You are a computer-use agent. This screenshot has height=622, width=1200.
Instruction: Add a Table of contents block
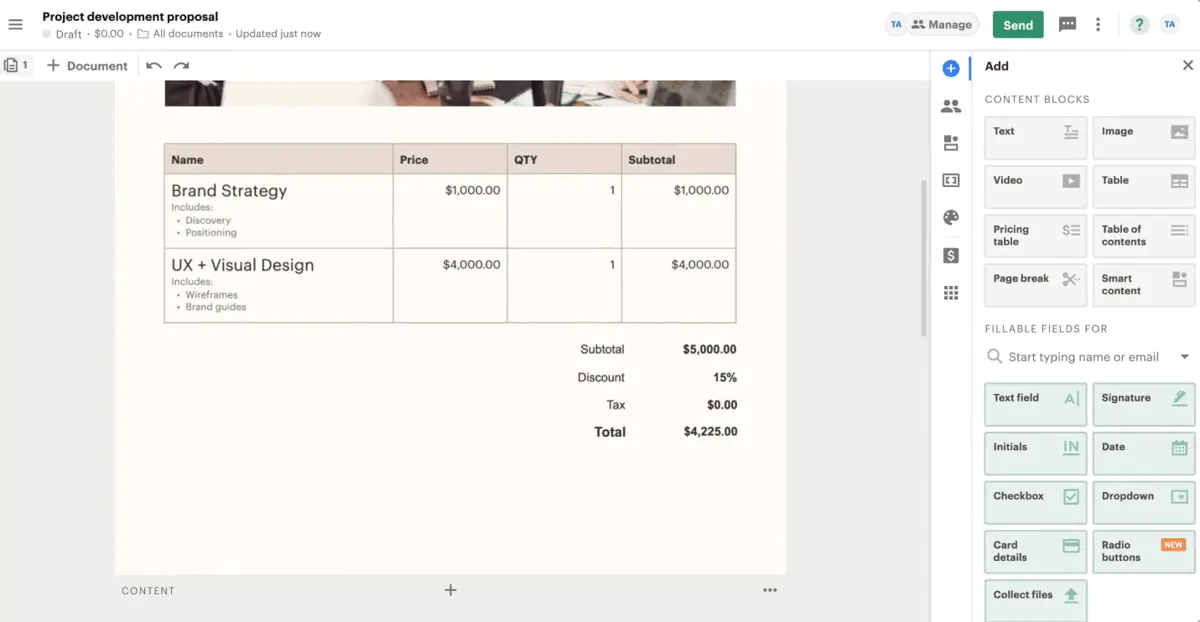click(1144, 235)
